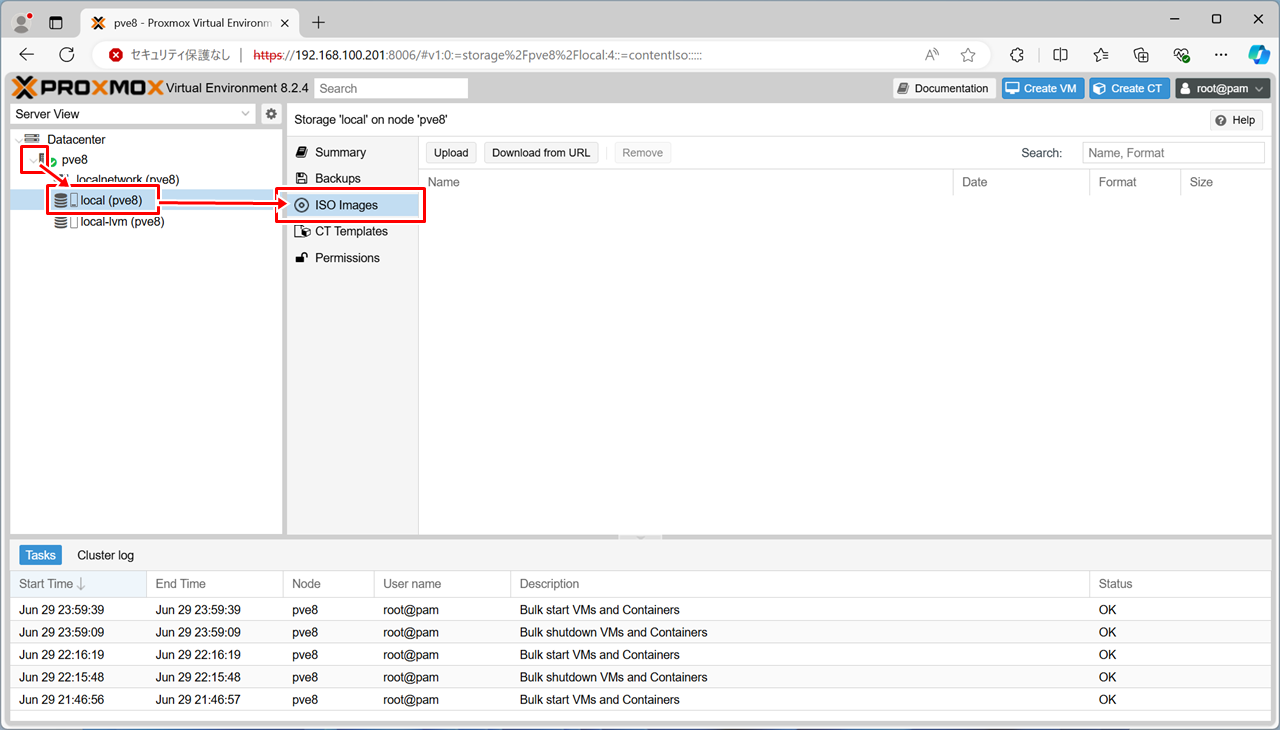Image resolution: width=1280 pixels, height=730 pixels.
Task: Collapse the pve8 node tree arrow
Action: [x=33, y=160]
